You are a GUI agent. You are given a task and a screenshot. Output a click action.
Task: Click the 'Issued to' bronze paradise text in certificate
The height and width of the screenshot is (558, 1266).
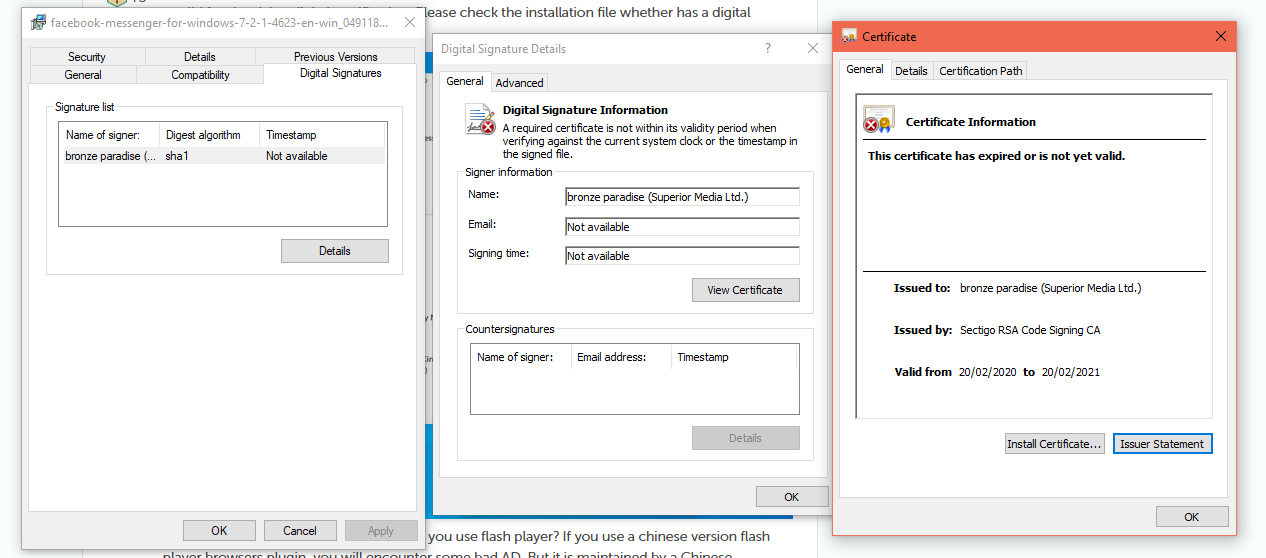pyautogui.click(x=1050, y=288)
